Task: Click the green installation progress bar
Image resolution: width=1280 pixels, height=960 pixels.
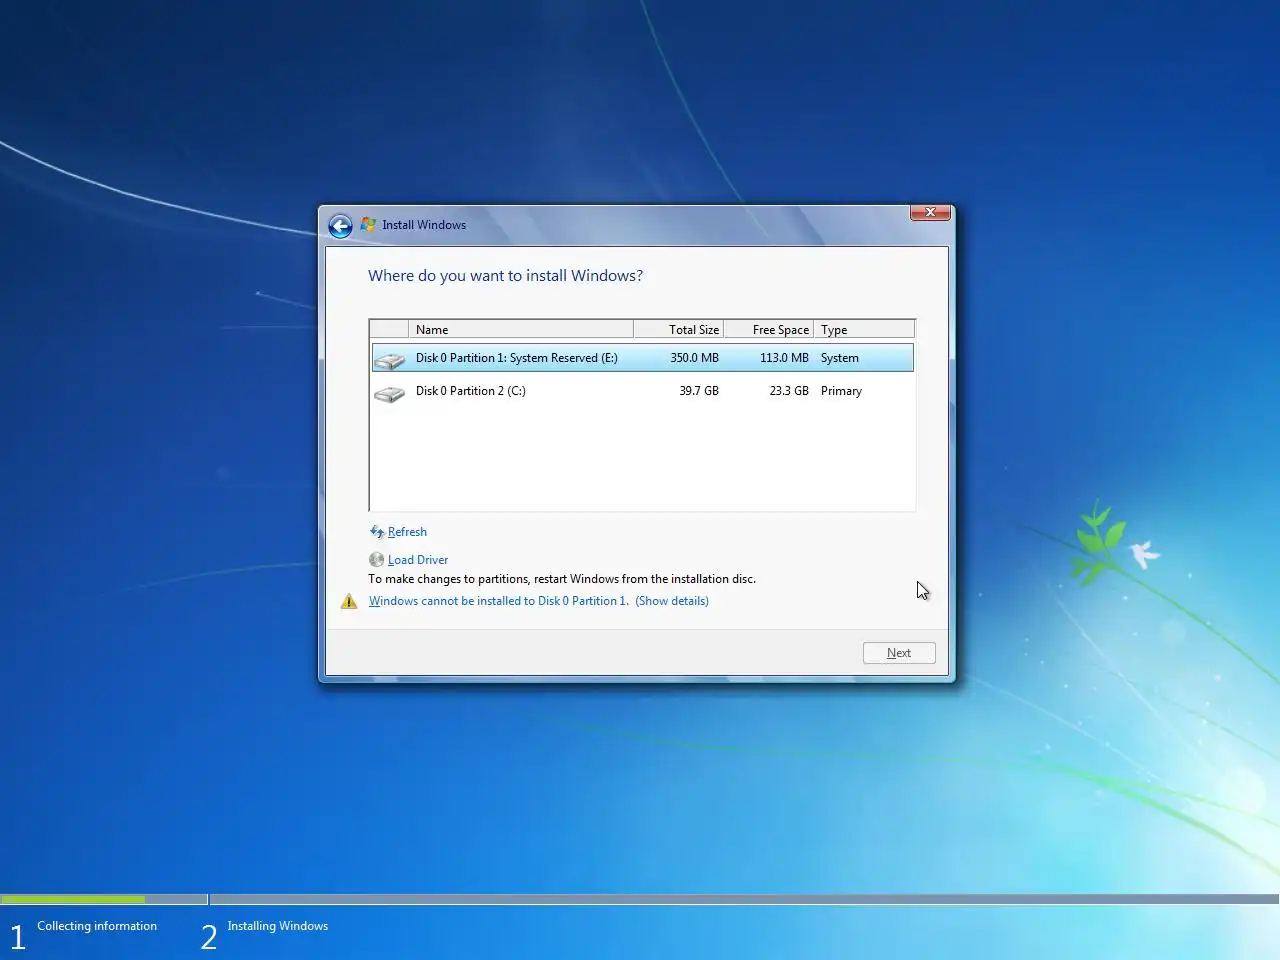Action: pos(73,899)
